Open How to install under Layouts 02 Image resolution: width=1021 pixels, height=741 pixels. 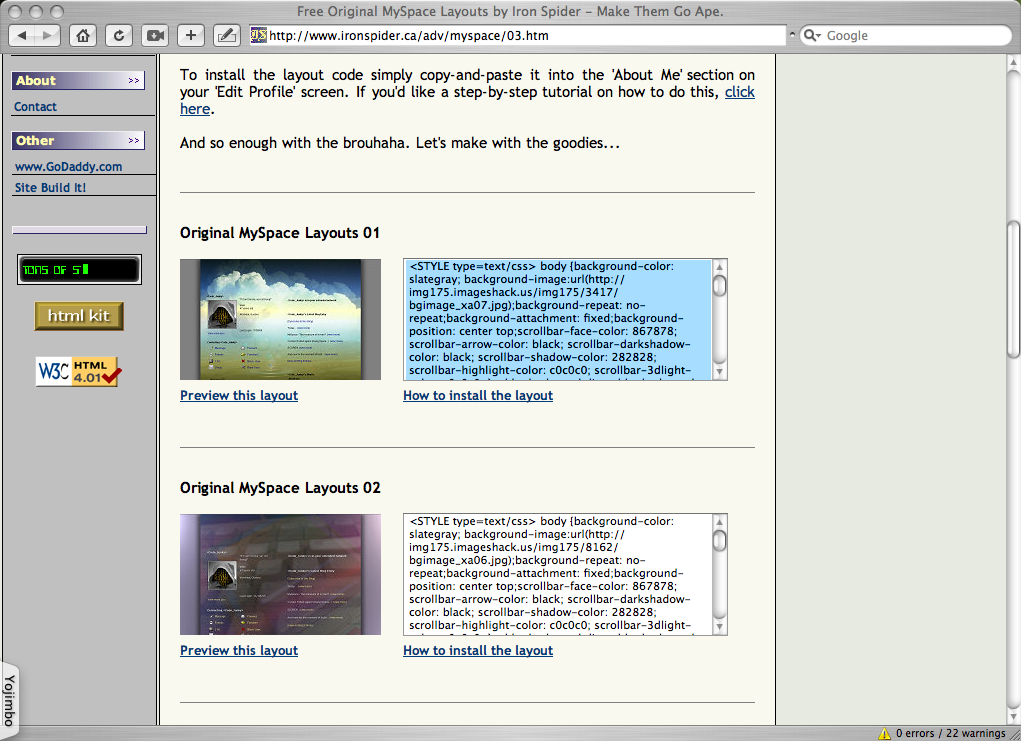point(478,650)
